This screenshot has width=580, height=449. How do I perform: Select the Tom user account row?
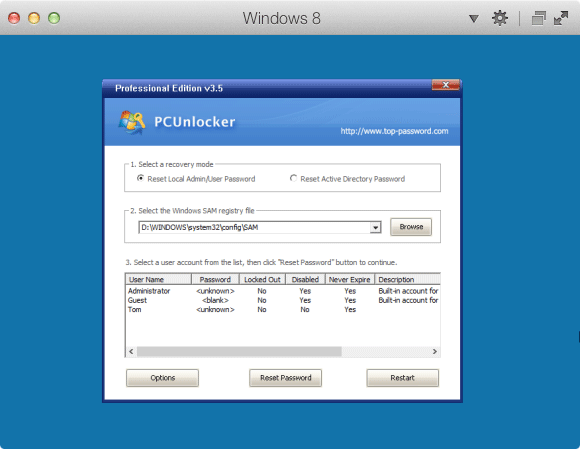point(283,310)
